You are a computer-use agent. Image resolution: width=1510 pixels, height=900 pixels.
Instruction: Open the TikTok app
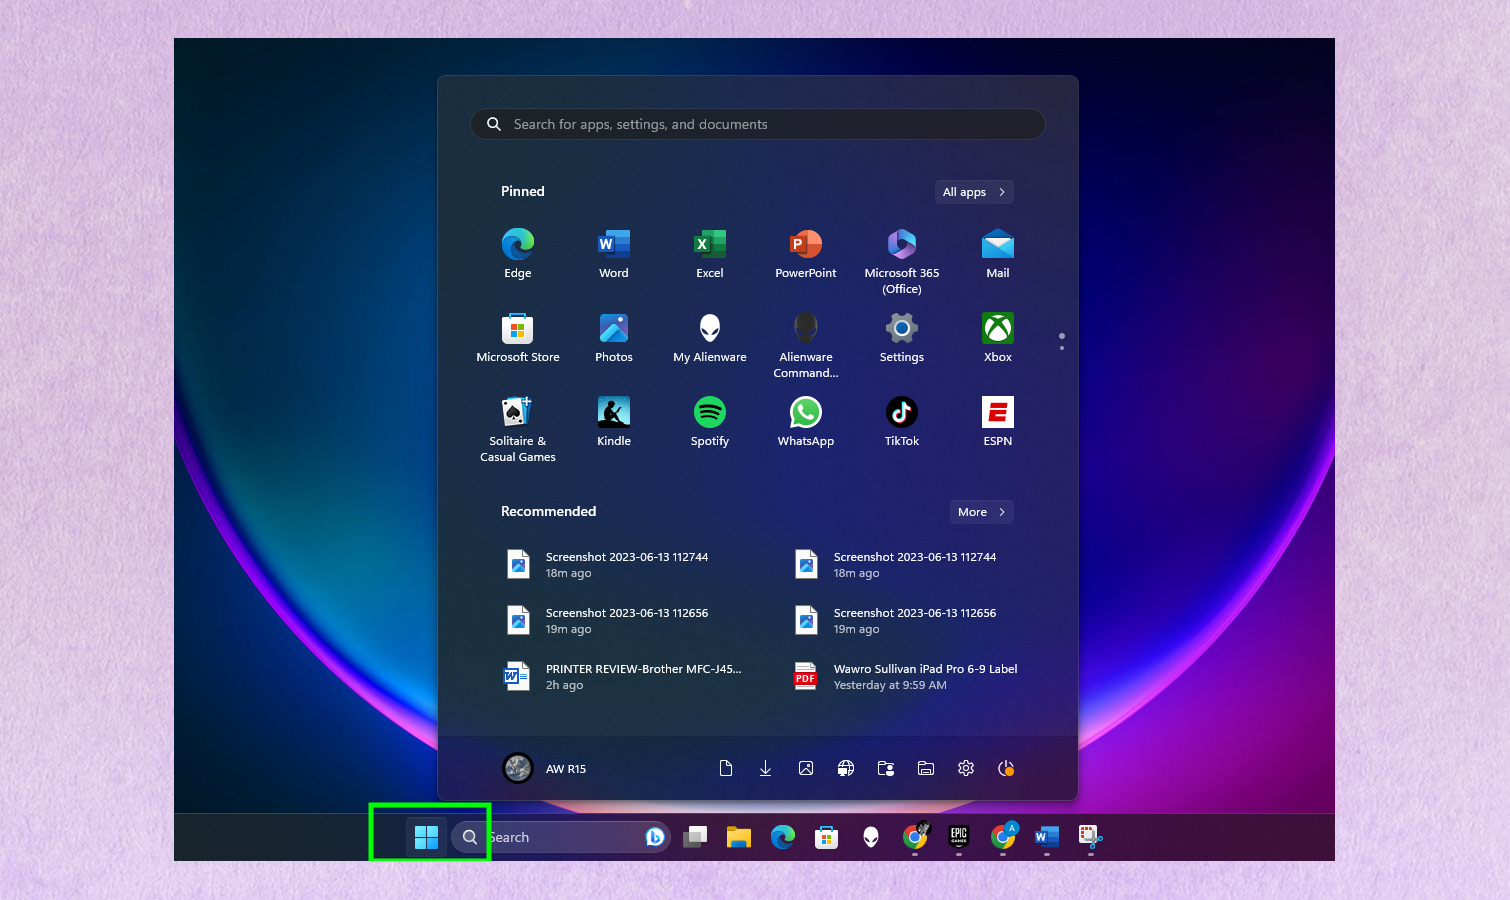tap(902, 422)
